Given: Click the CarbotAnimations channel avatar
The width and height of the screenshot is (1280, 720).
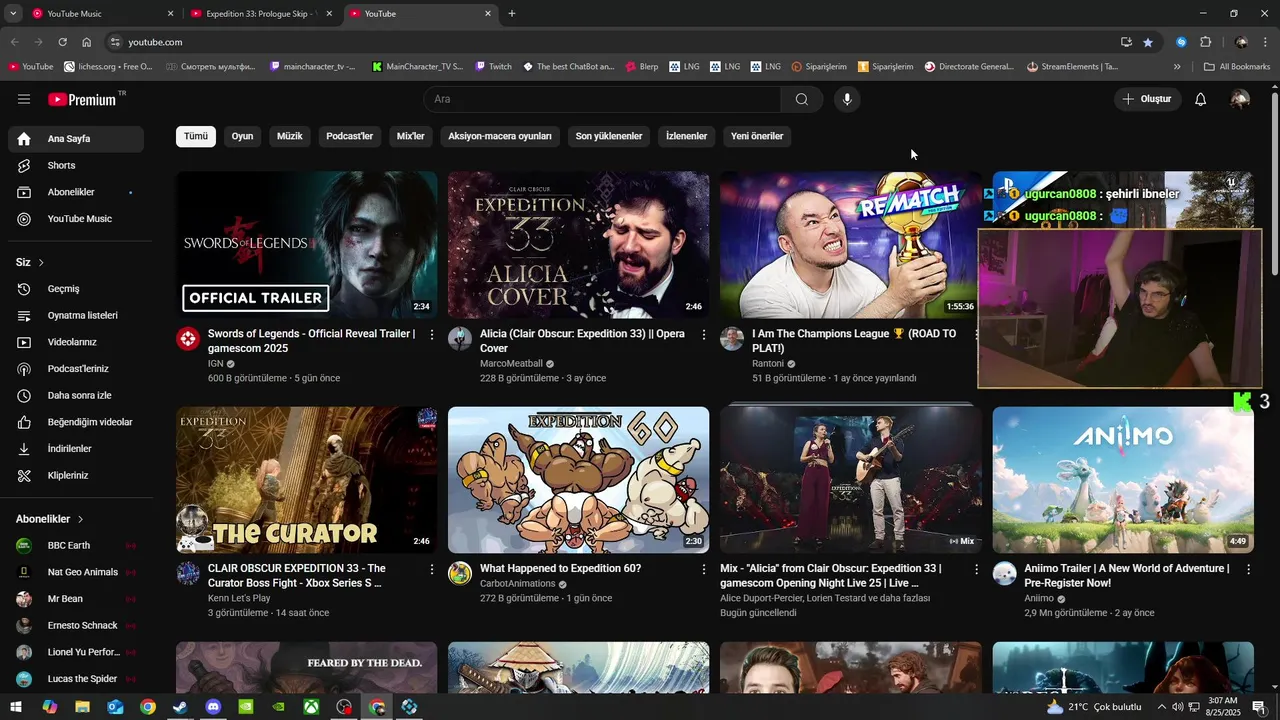Looking at the screenshot, I should 460,573.
